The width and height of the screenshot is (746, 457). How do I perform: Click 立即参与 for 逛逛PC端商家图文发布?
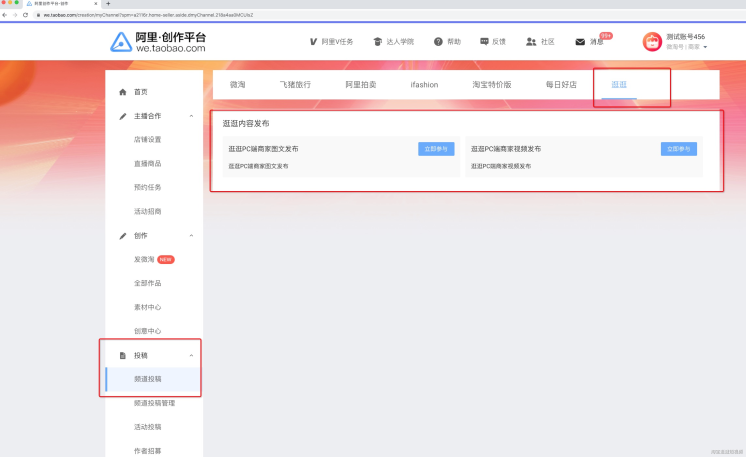pyautogui.click(x=436, y=149)
